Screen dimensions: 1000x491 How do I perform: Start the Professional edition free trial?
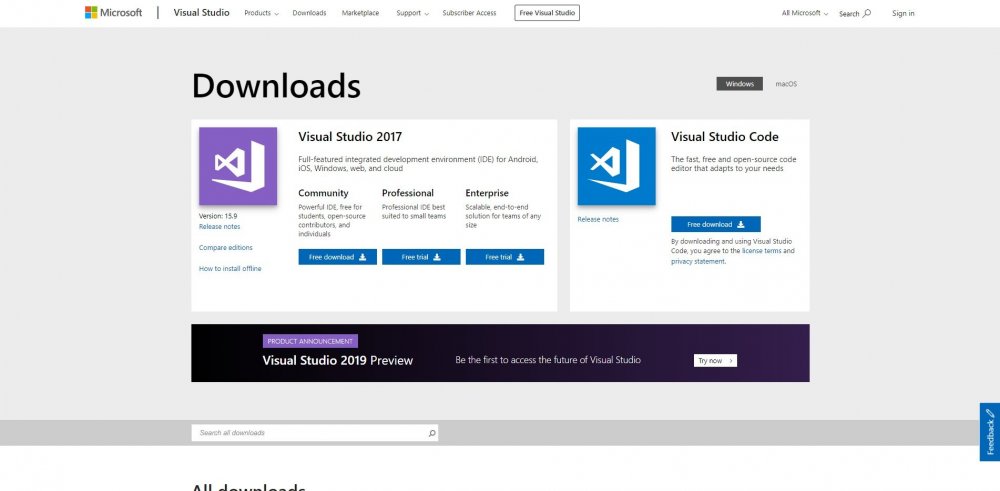coord(421,257)
